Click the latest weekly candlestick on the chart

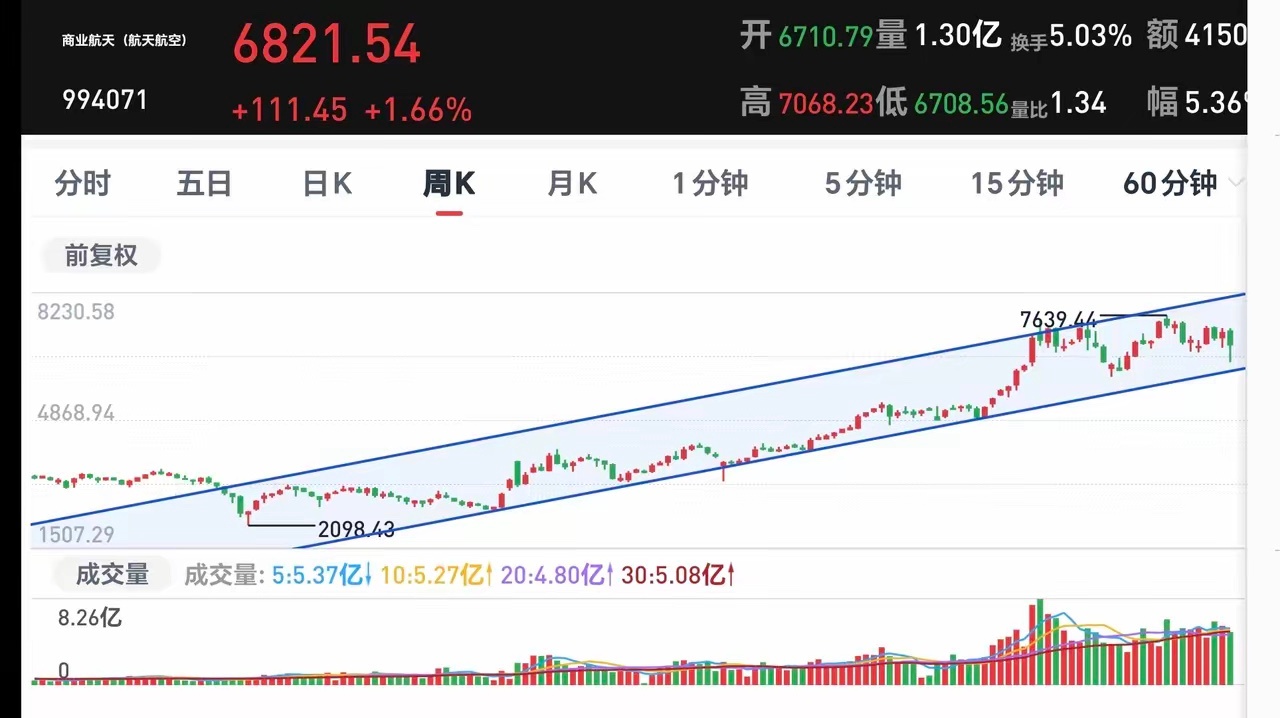tap(1231, 346)
